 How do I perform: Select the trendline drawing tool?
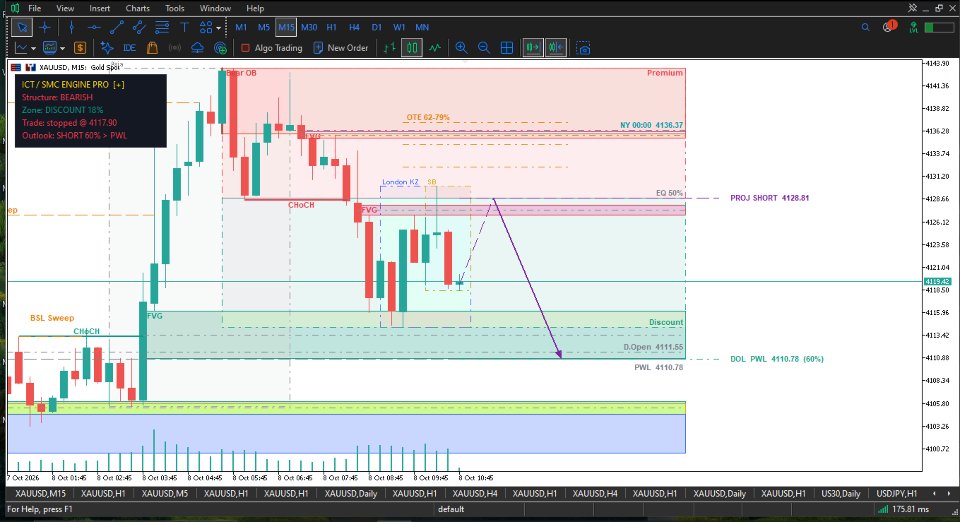pos(116,28)
